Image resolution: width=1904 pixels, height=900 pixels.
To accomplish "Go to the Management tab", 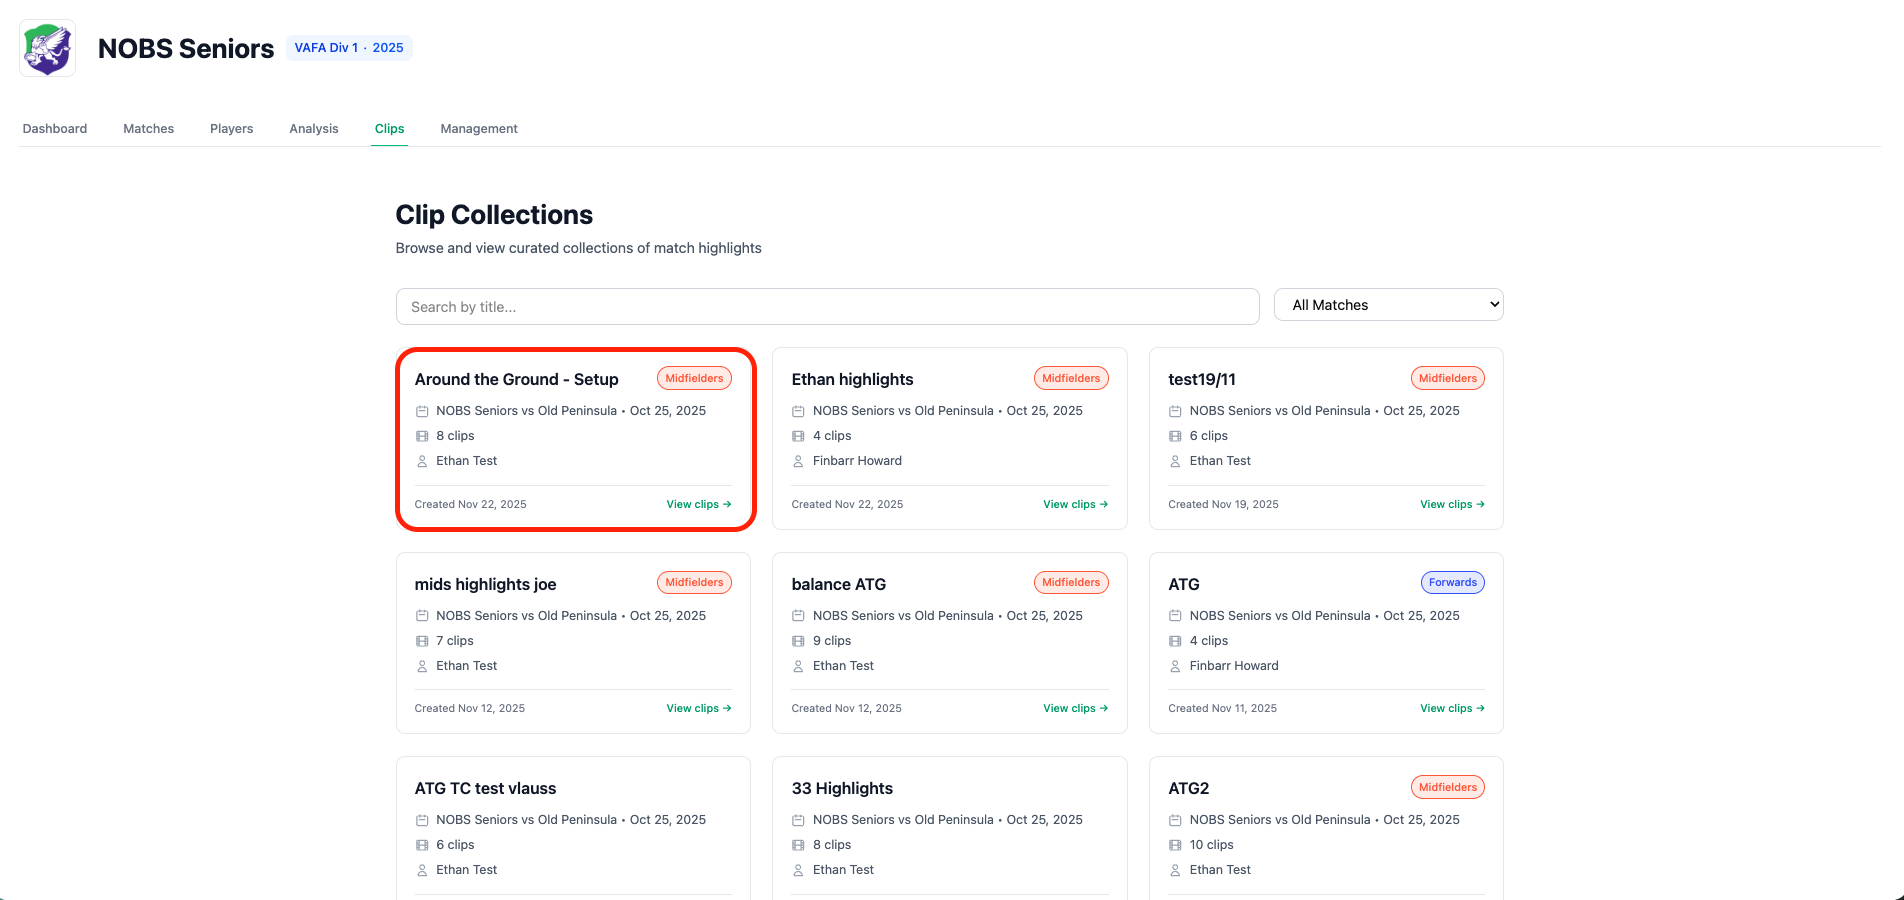I will click(479, 129).
